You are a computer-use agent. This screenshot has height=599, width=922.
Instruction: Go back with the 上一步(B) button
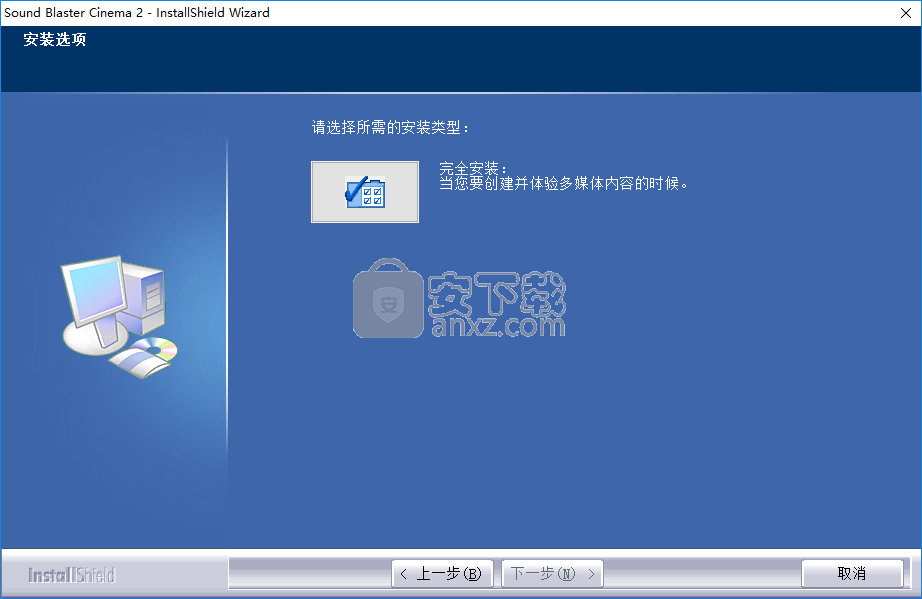coord(442,573)
